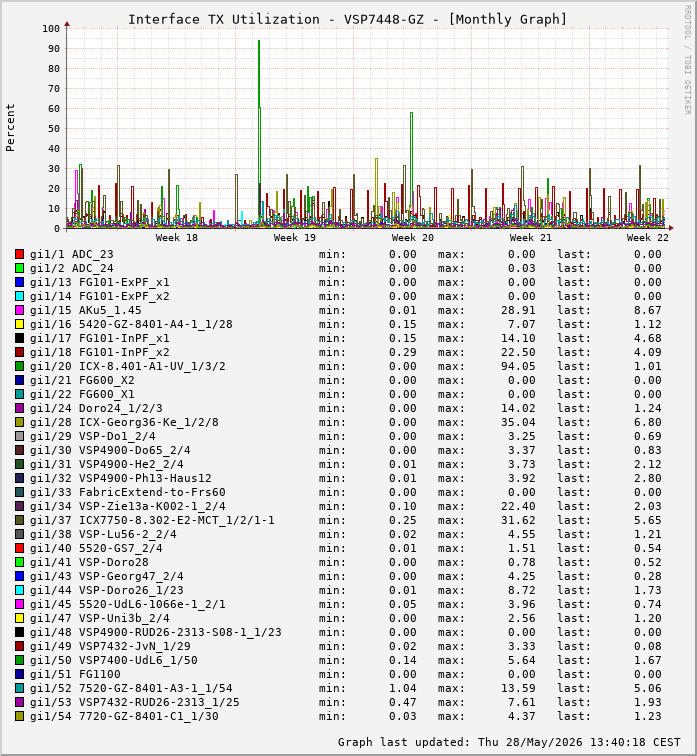Select legend label gi1/30 VSP4900-Do65_2/4
The width and height of the screenshot is (697, 756).
tap(110, 450)
